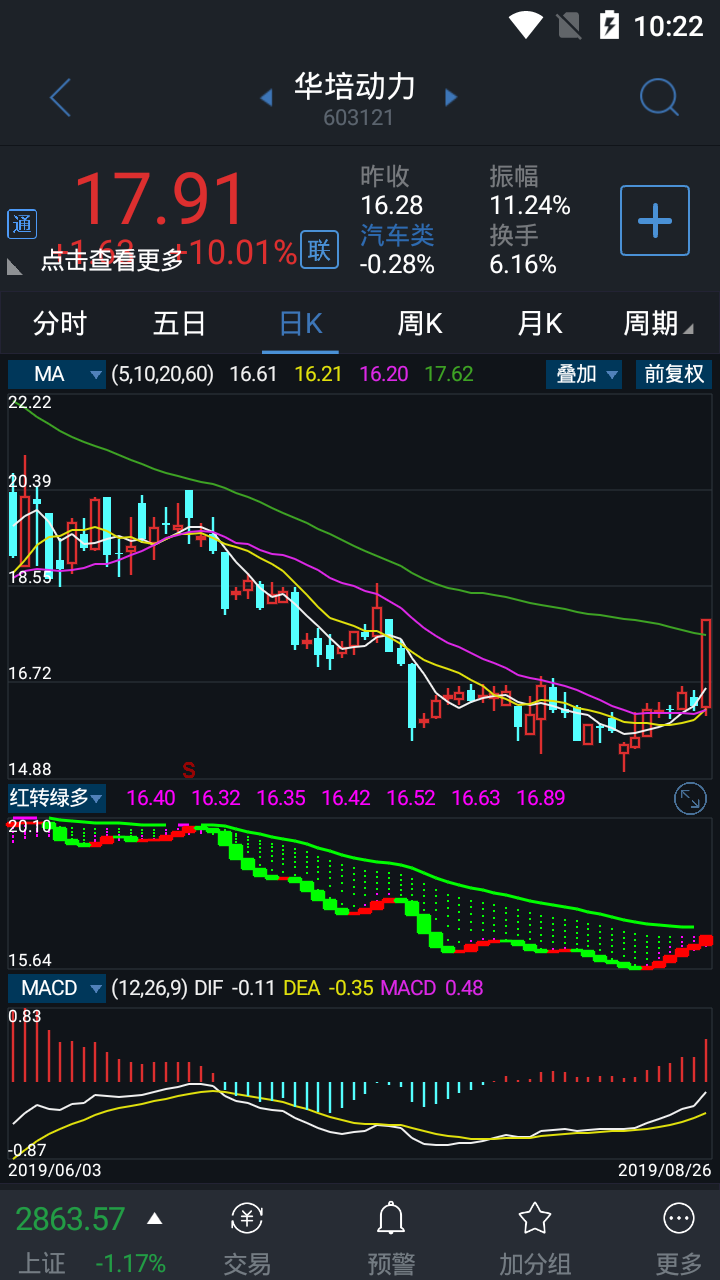Open 周期 period dropdown

(x=657, y=323)
